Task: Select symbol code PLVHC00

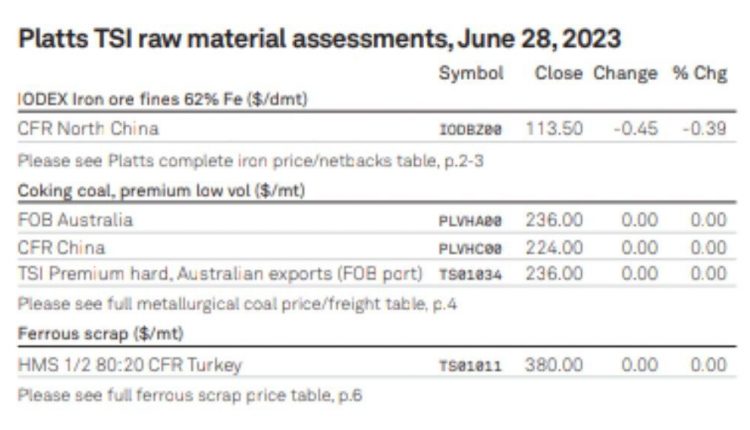Action: pos(470,249)
